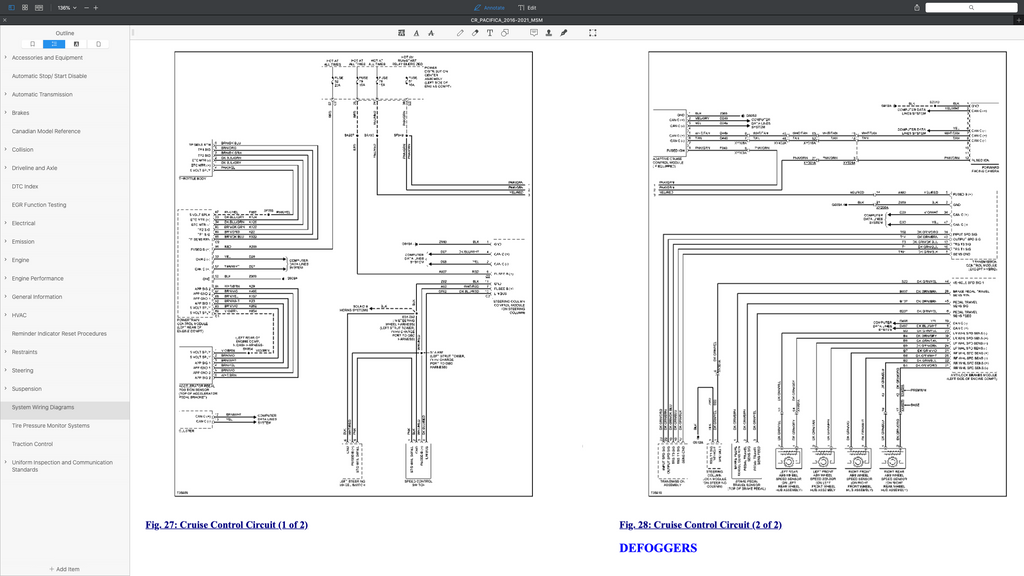This screenshot has height=576, width=1024.
Task: Switch to Annotate mode tab
Action: 489,8
